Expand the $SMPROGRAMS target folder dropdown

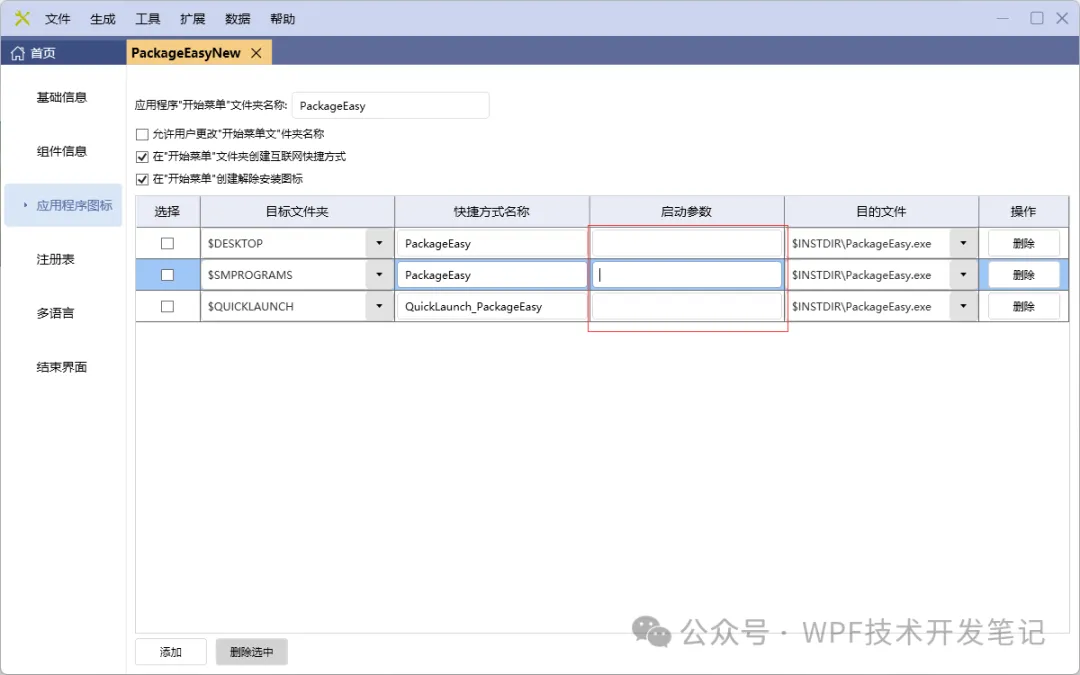tap(379, 275)
